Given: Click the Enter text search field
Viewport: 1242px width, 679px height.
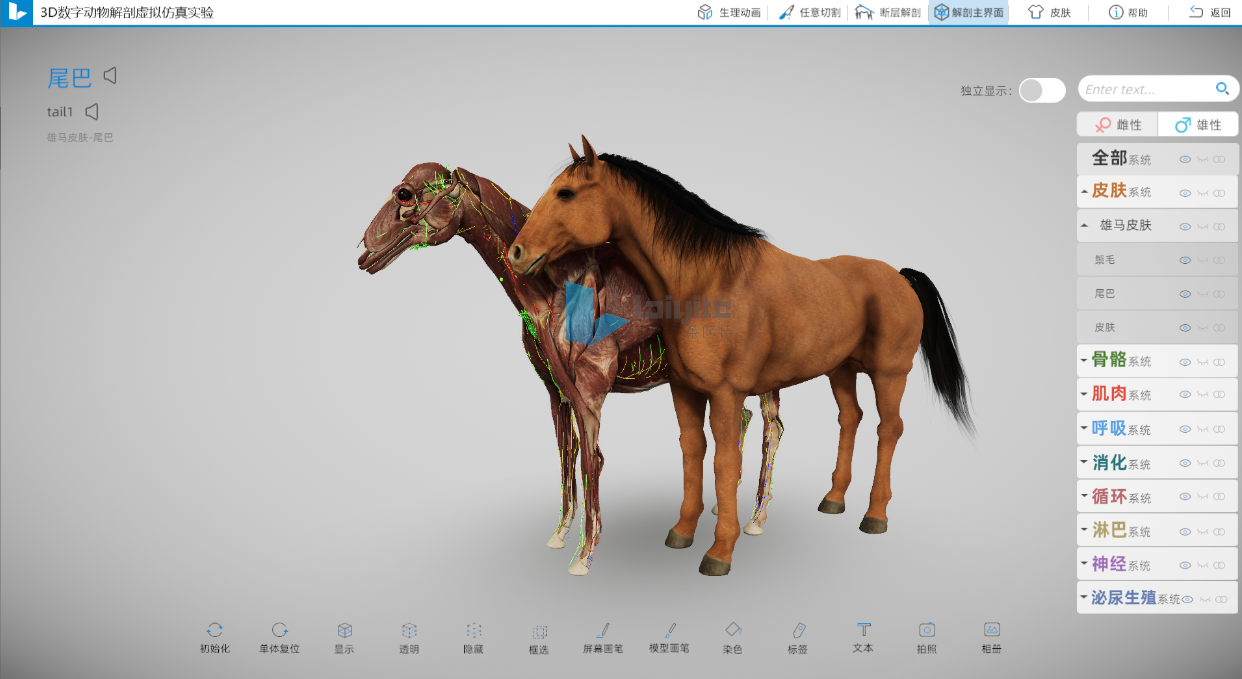Looking at the screenshot, I should (1145, 90).
